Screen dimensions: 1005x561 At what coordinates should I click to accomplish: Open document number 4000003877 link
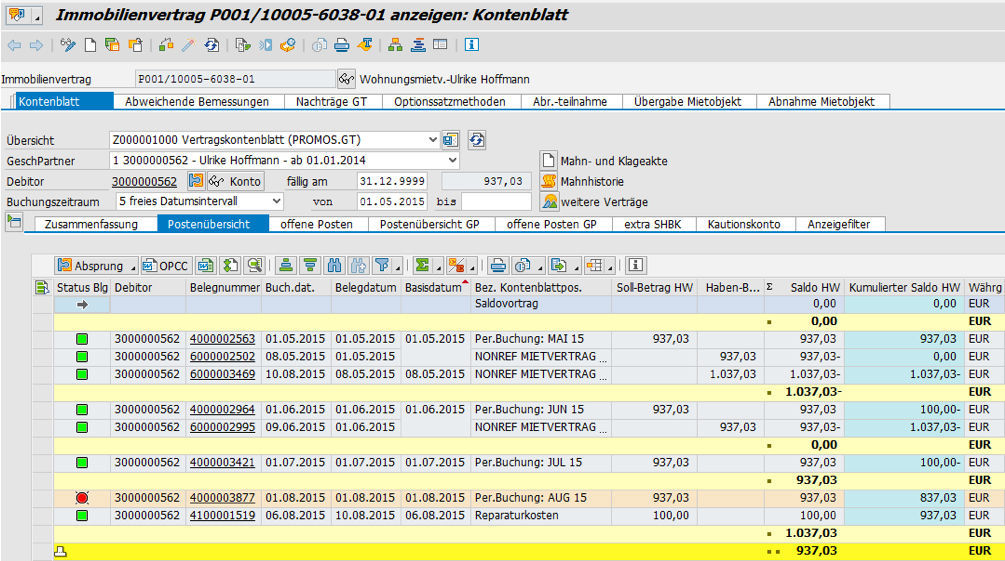[x=222, y=498]
